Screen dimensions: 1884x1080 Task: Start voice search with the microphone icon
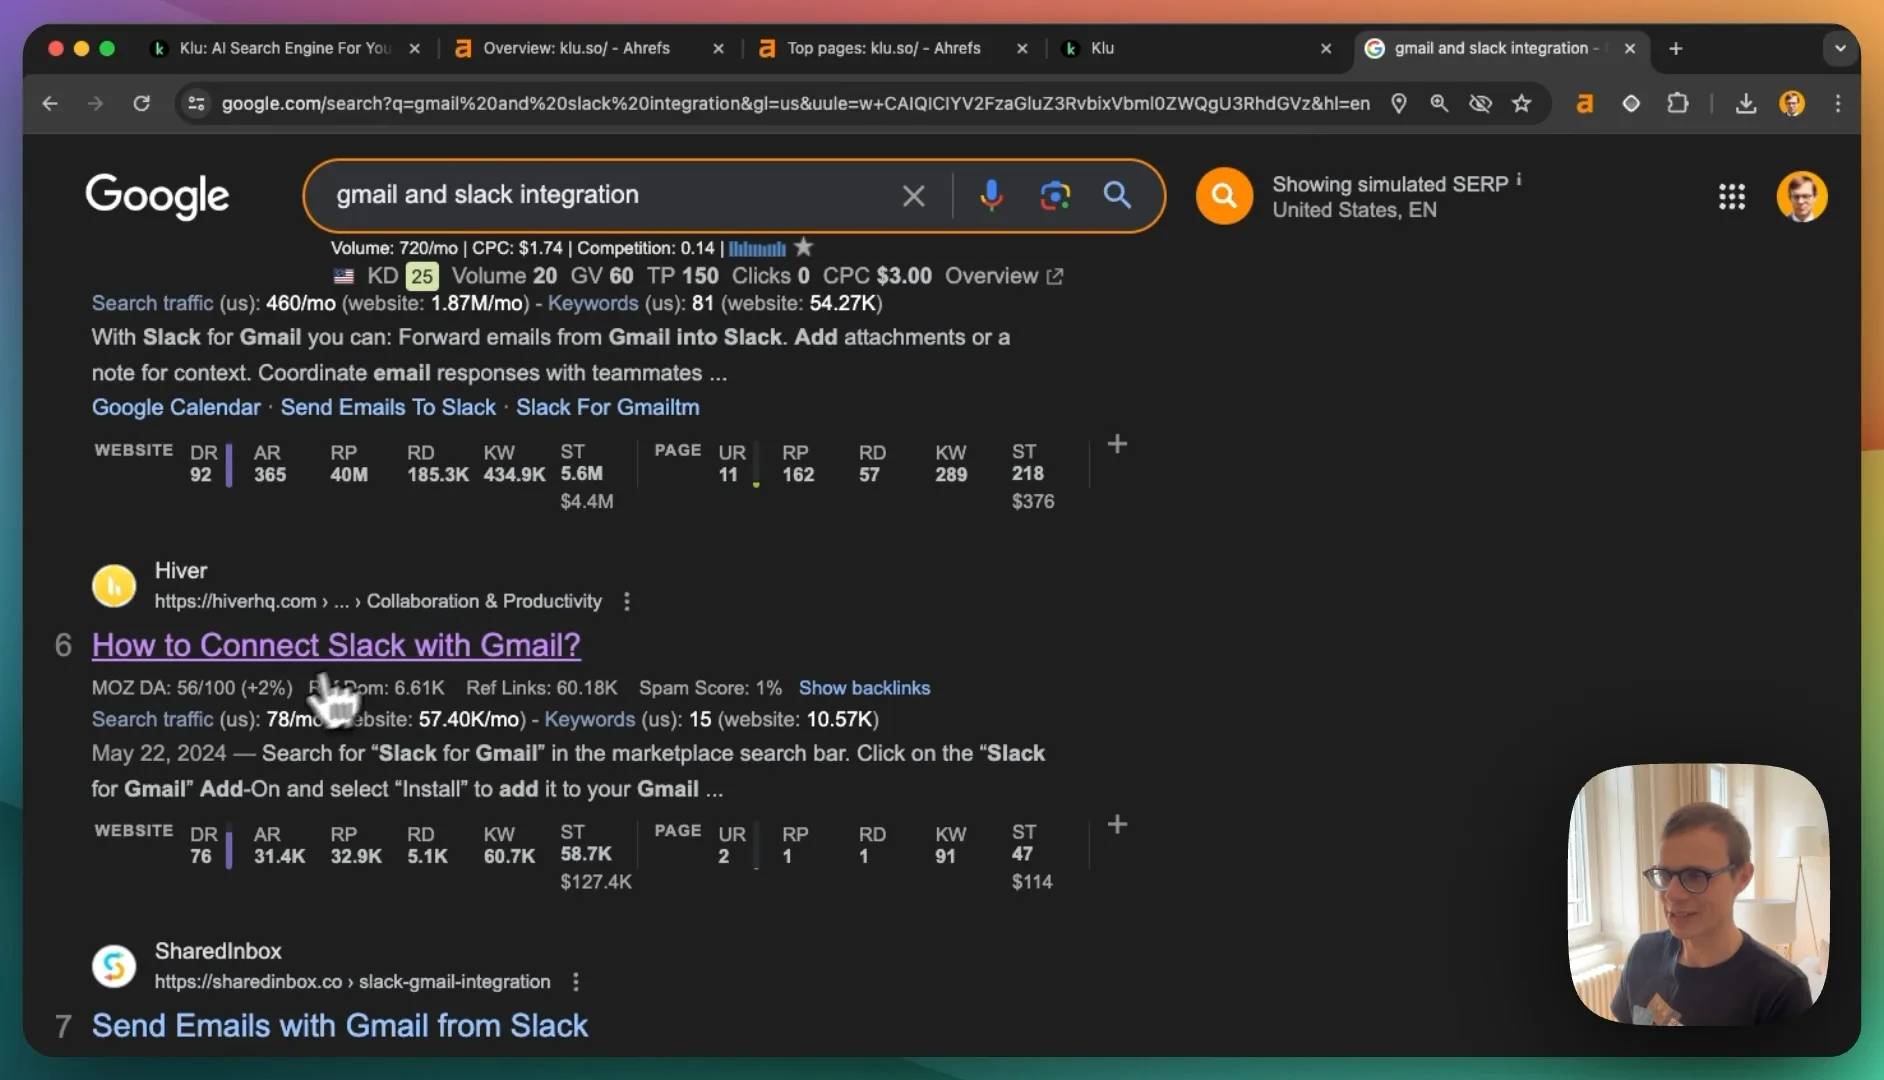point(991,195)
